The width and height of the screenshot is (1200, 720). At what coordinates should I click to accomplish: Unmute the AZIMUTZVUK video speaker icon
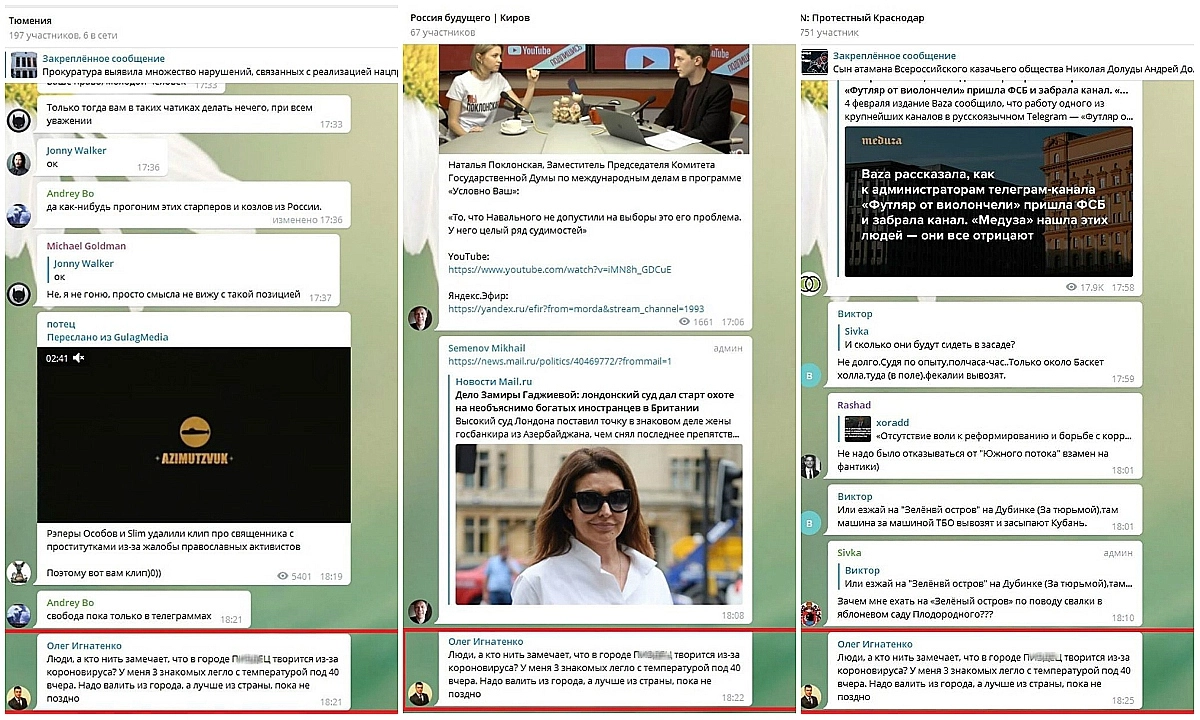pos(79,358)
